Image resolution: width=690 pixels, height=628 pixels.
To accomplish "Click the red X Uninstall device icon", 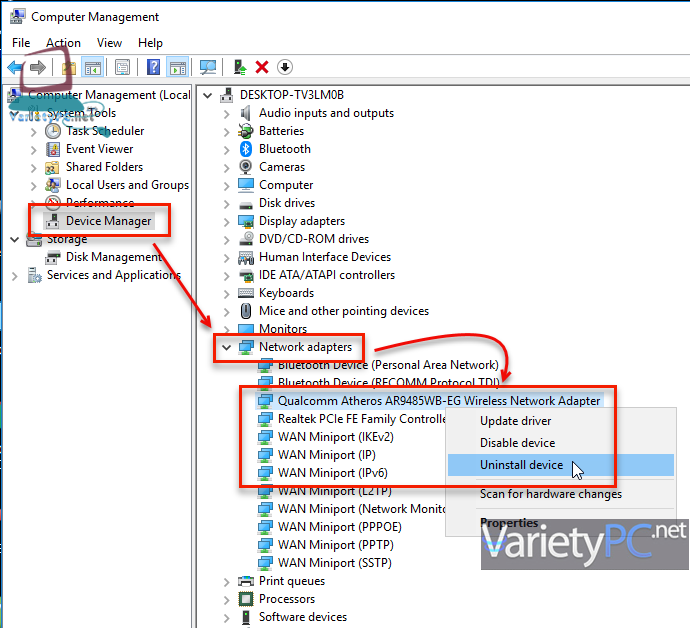I will [x=262, y=67].
